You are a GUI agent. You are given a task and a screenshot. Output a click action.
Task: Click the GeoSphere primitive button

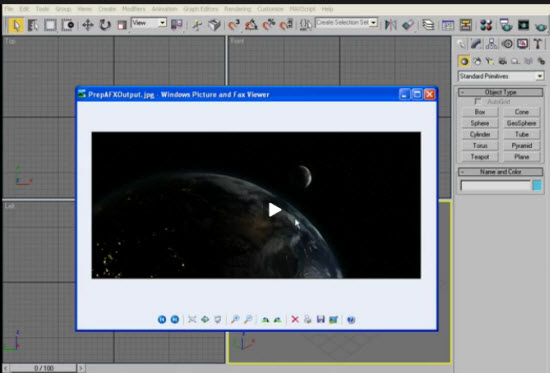[x=522, y=123]
